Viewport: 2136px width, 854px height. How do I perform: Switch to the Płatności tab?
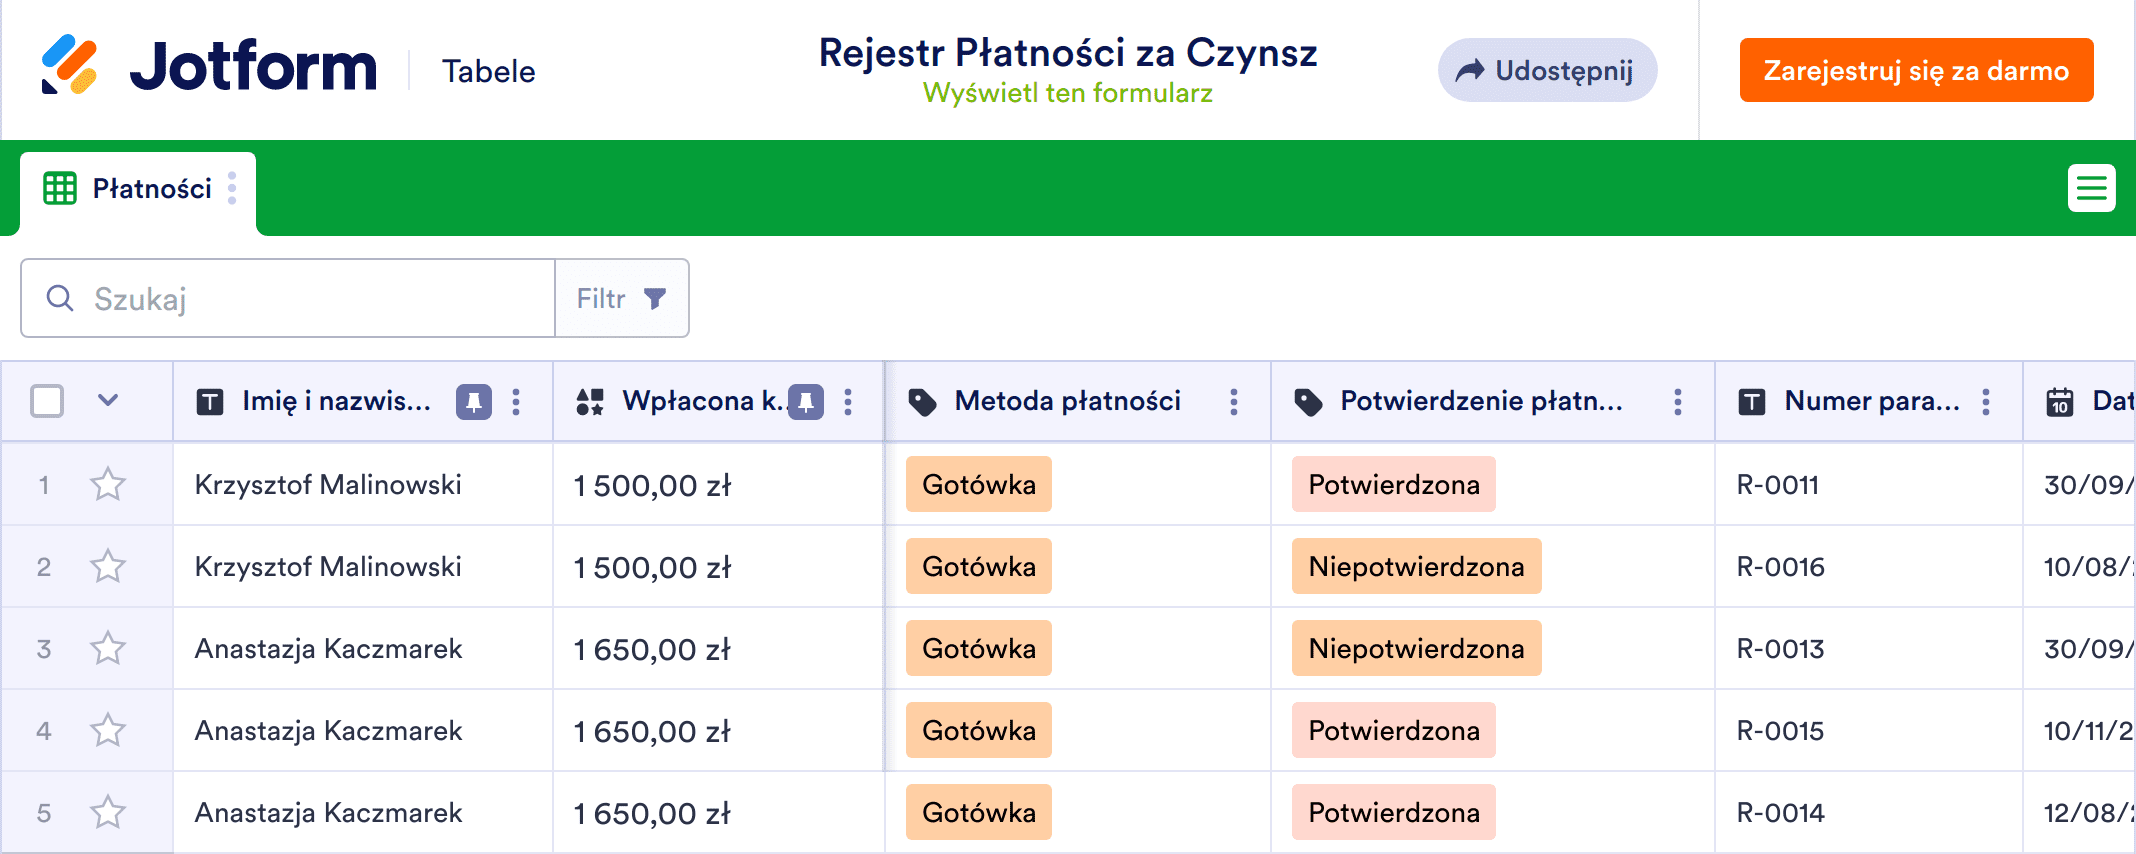tap(150, 189)
